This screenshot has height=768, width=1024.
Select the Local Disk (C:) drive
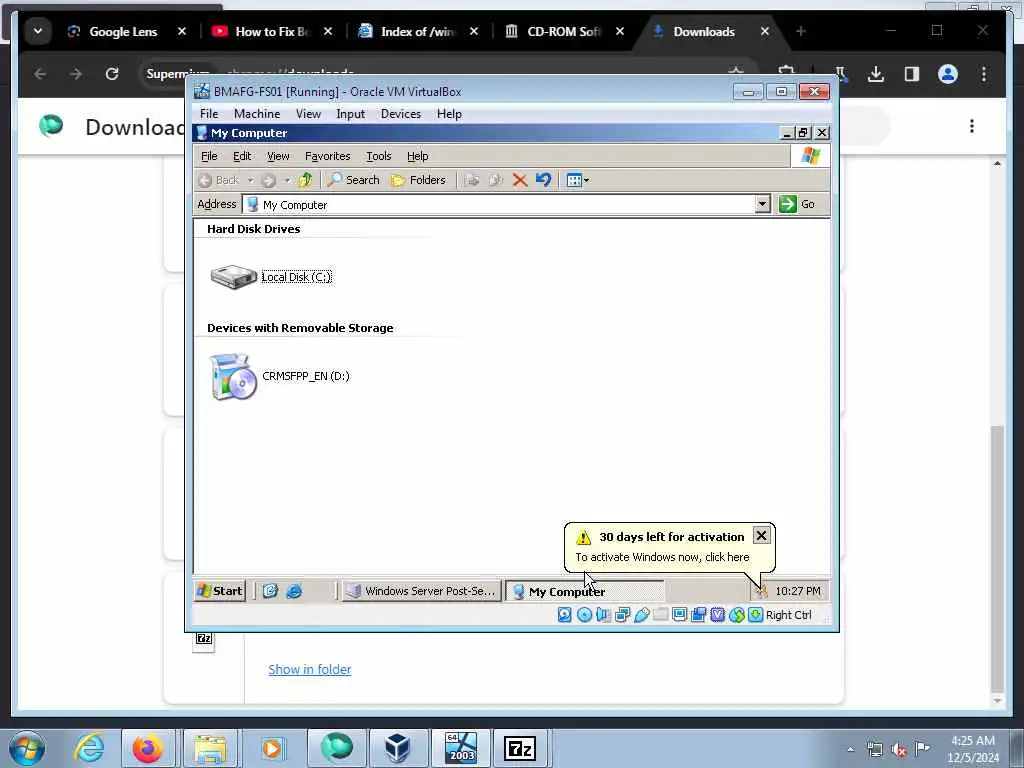pyautogui.click(x=271, y=277)
